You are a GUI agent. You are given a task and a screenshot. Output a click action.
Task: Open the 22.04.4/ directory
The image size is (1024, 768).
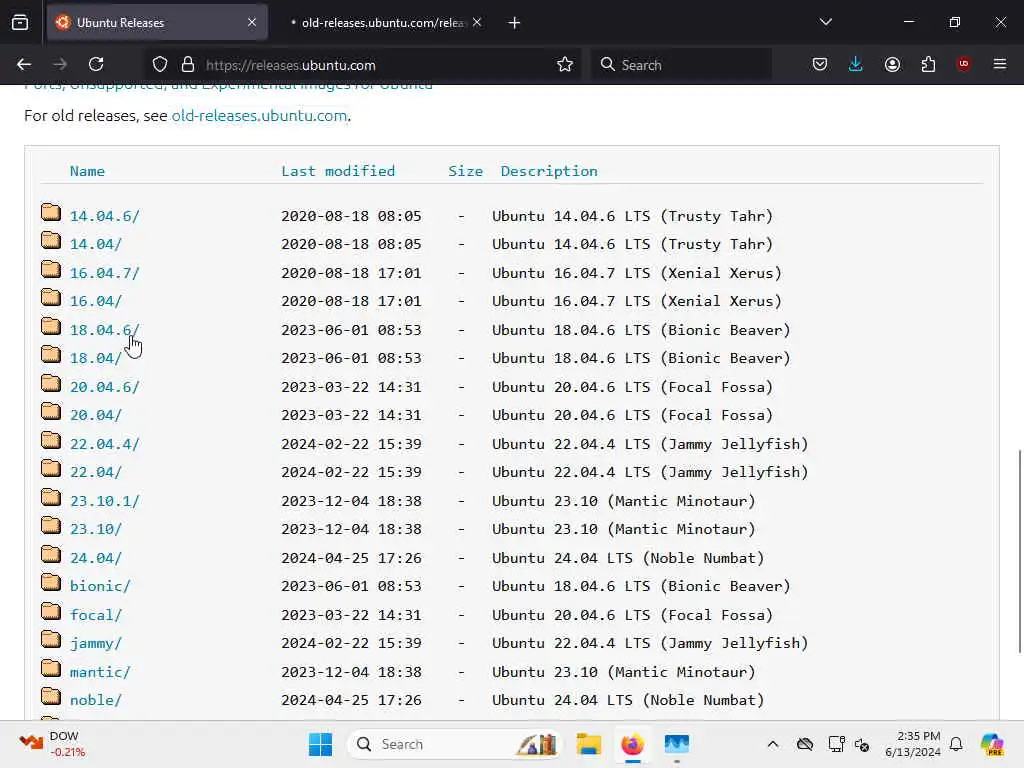pyautogui.click(x=104, y=444)
